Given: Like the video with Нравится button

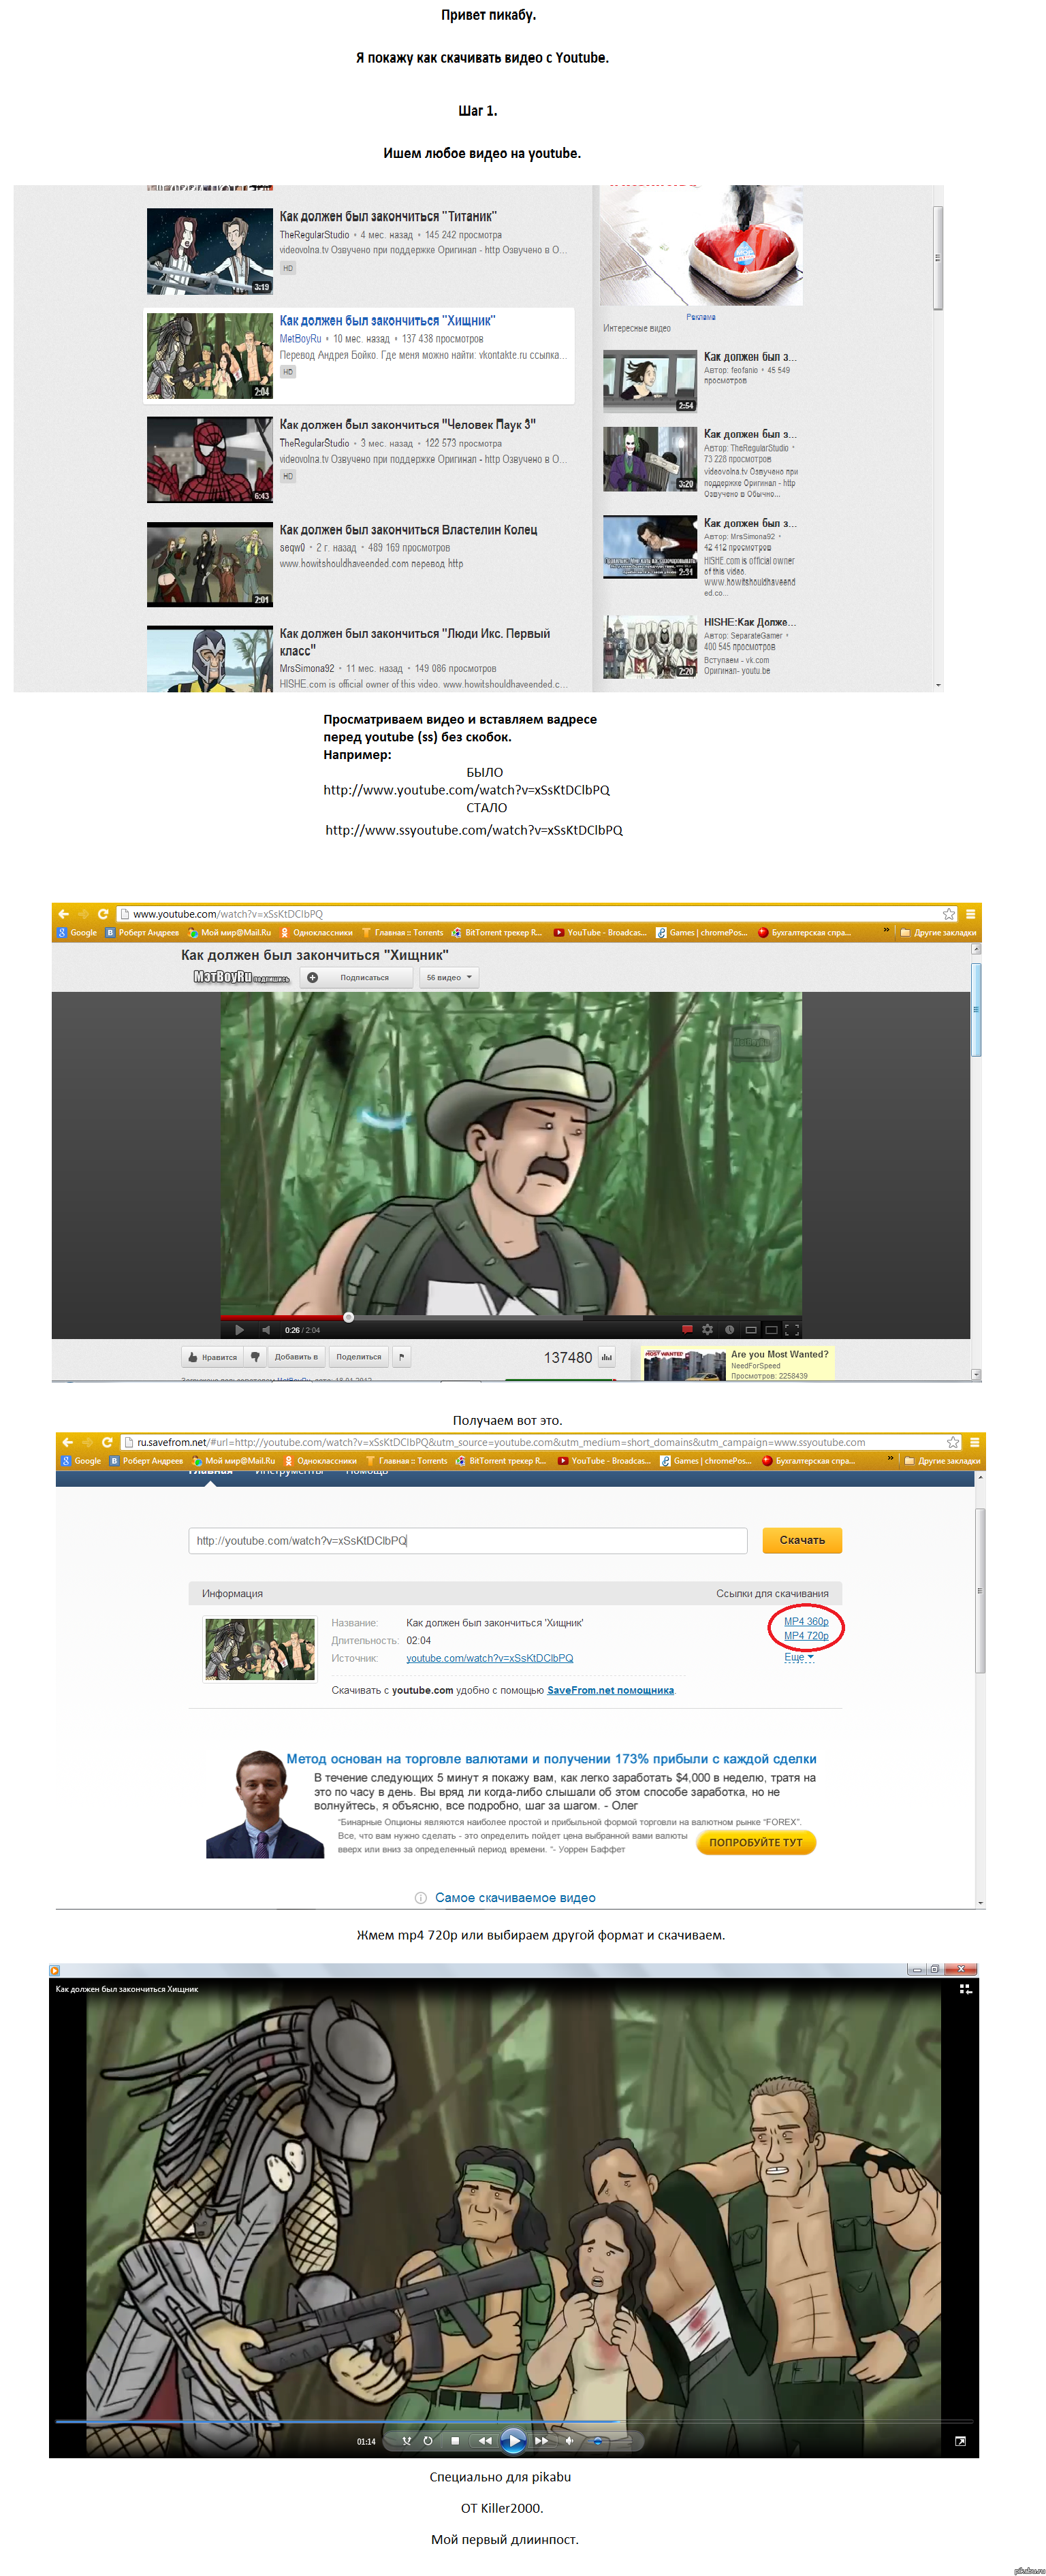Looking at the screenshot, I should pyautogui.click(x=213, y=1357).
